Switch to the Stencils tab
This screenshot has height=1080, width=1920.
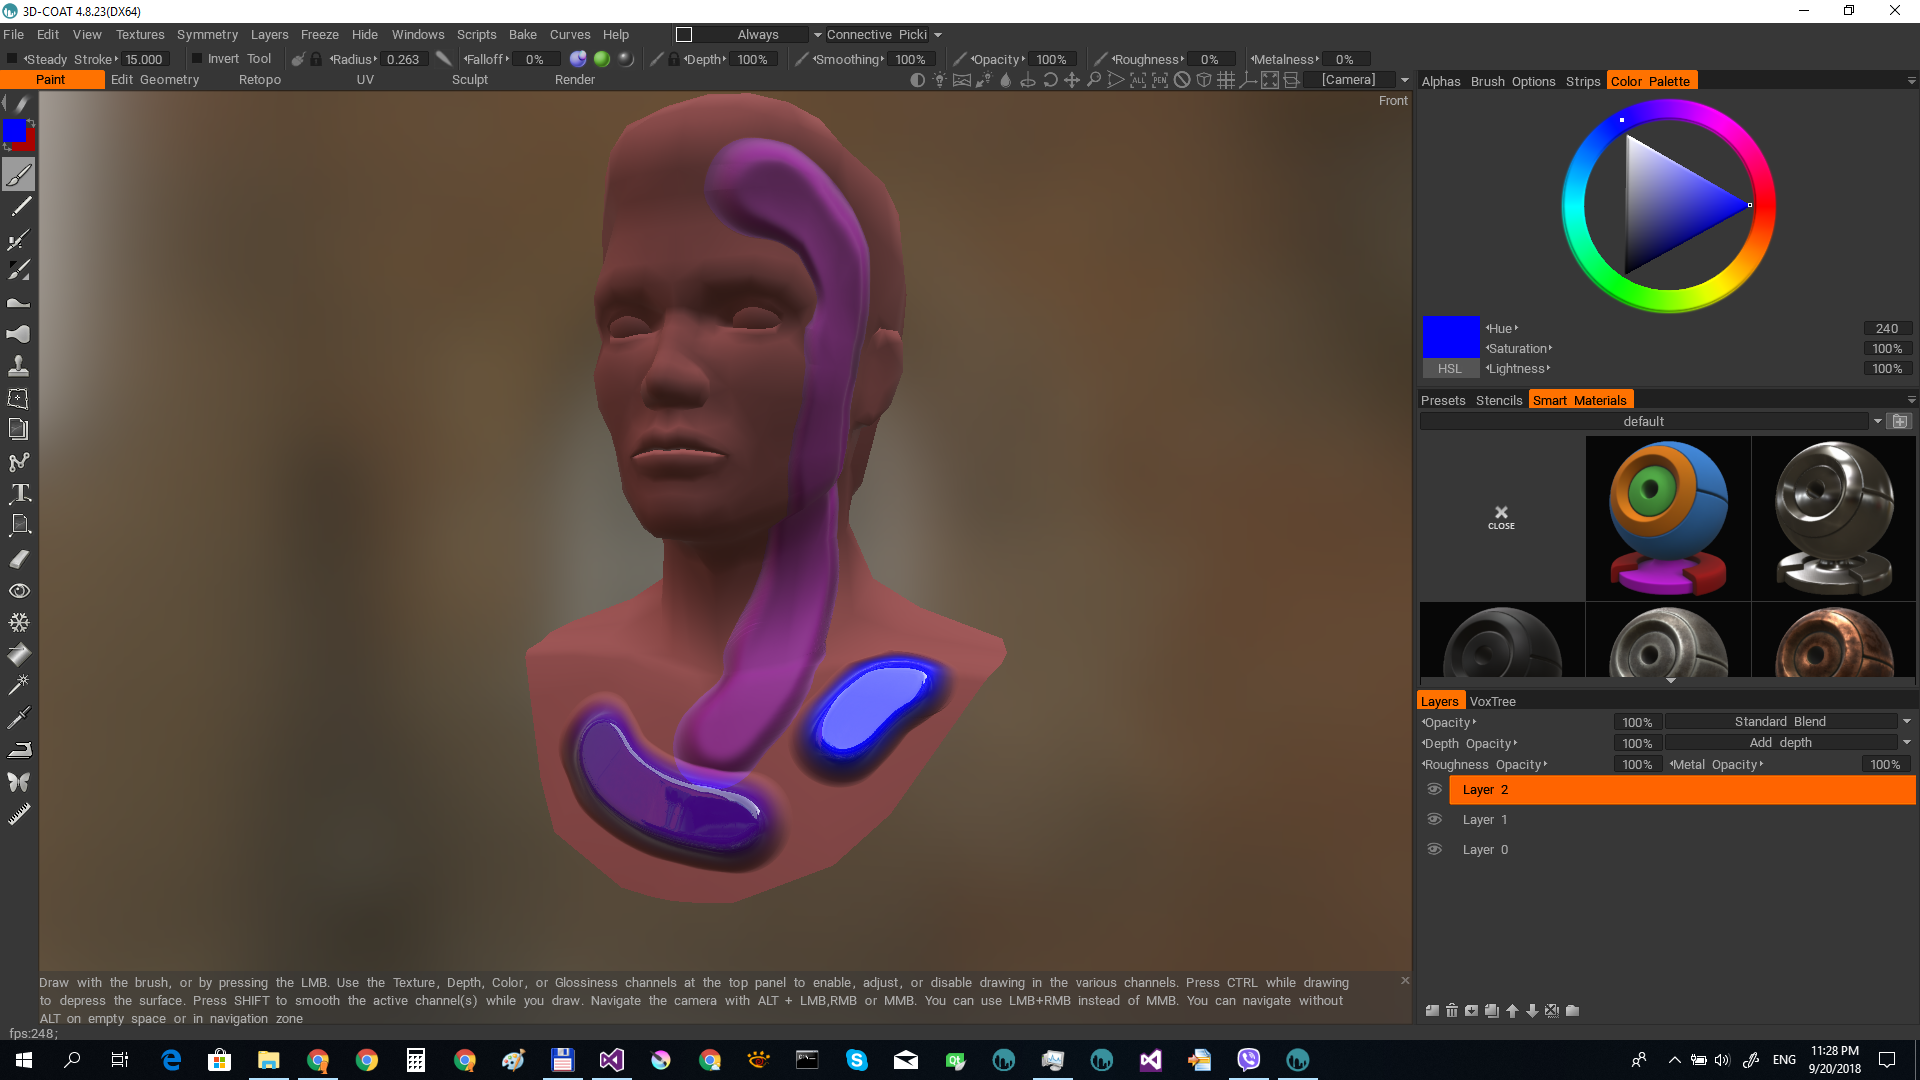point(1499,400)
